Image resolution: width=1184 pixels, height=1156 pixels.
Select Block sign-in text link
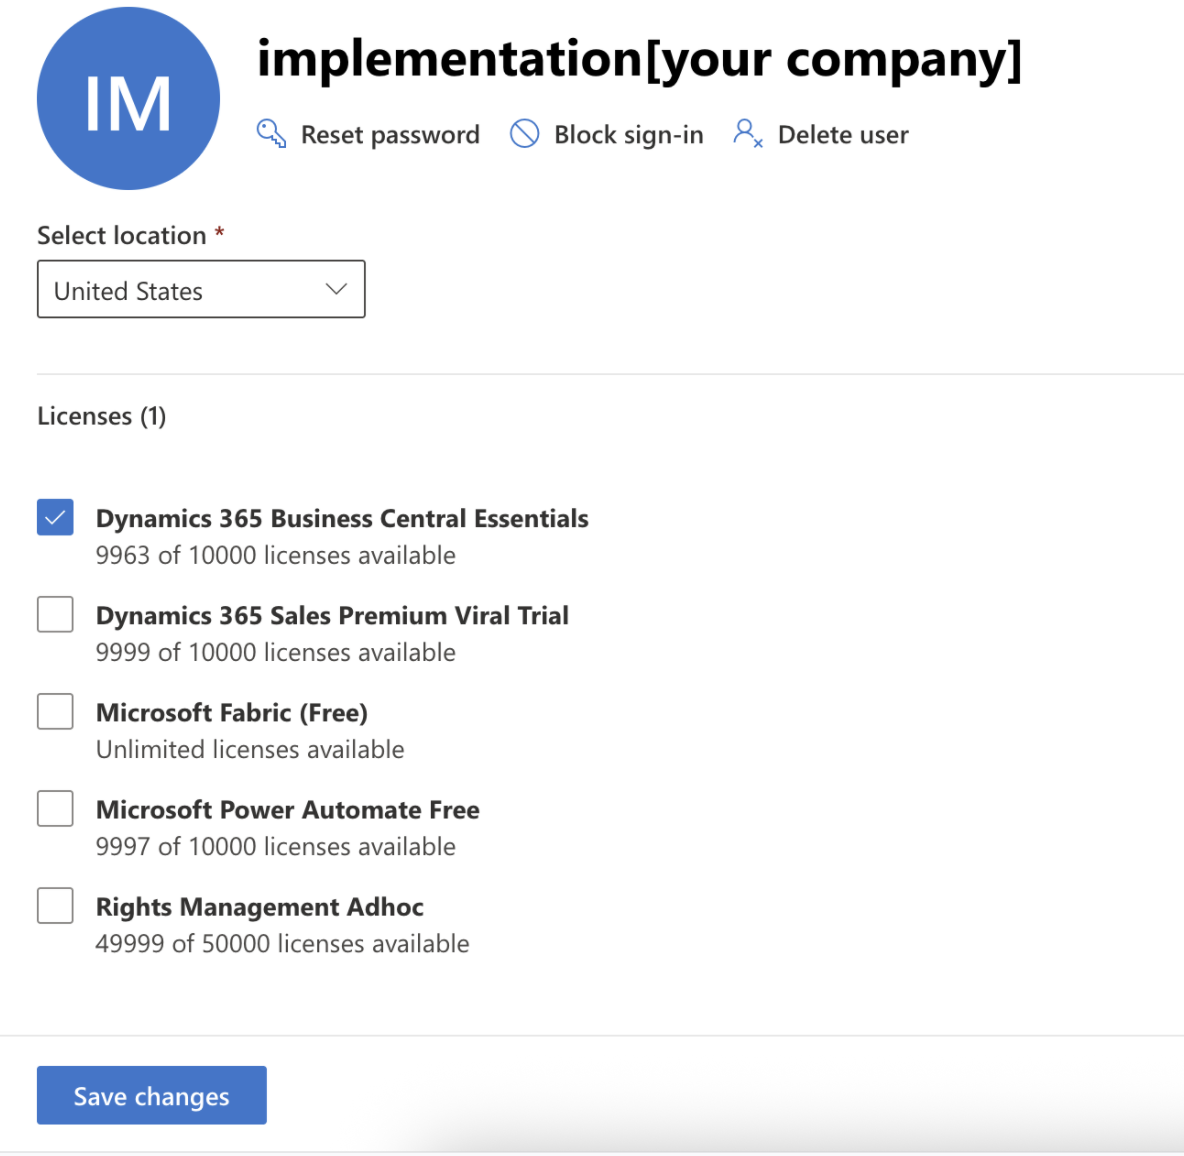point(628,134)
